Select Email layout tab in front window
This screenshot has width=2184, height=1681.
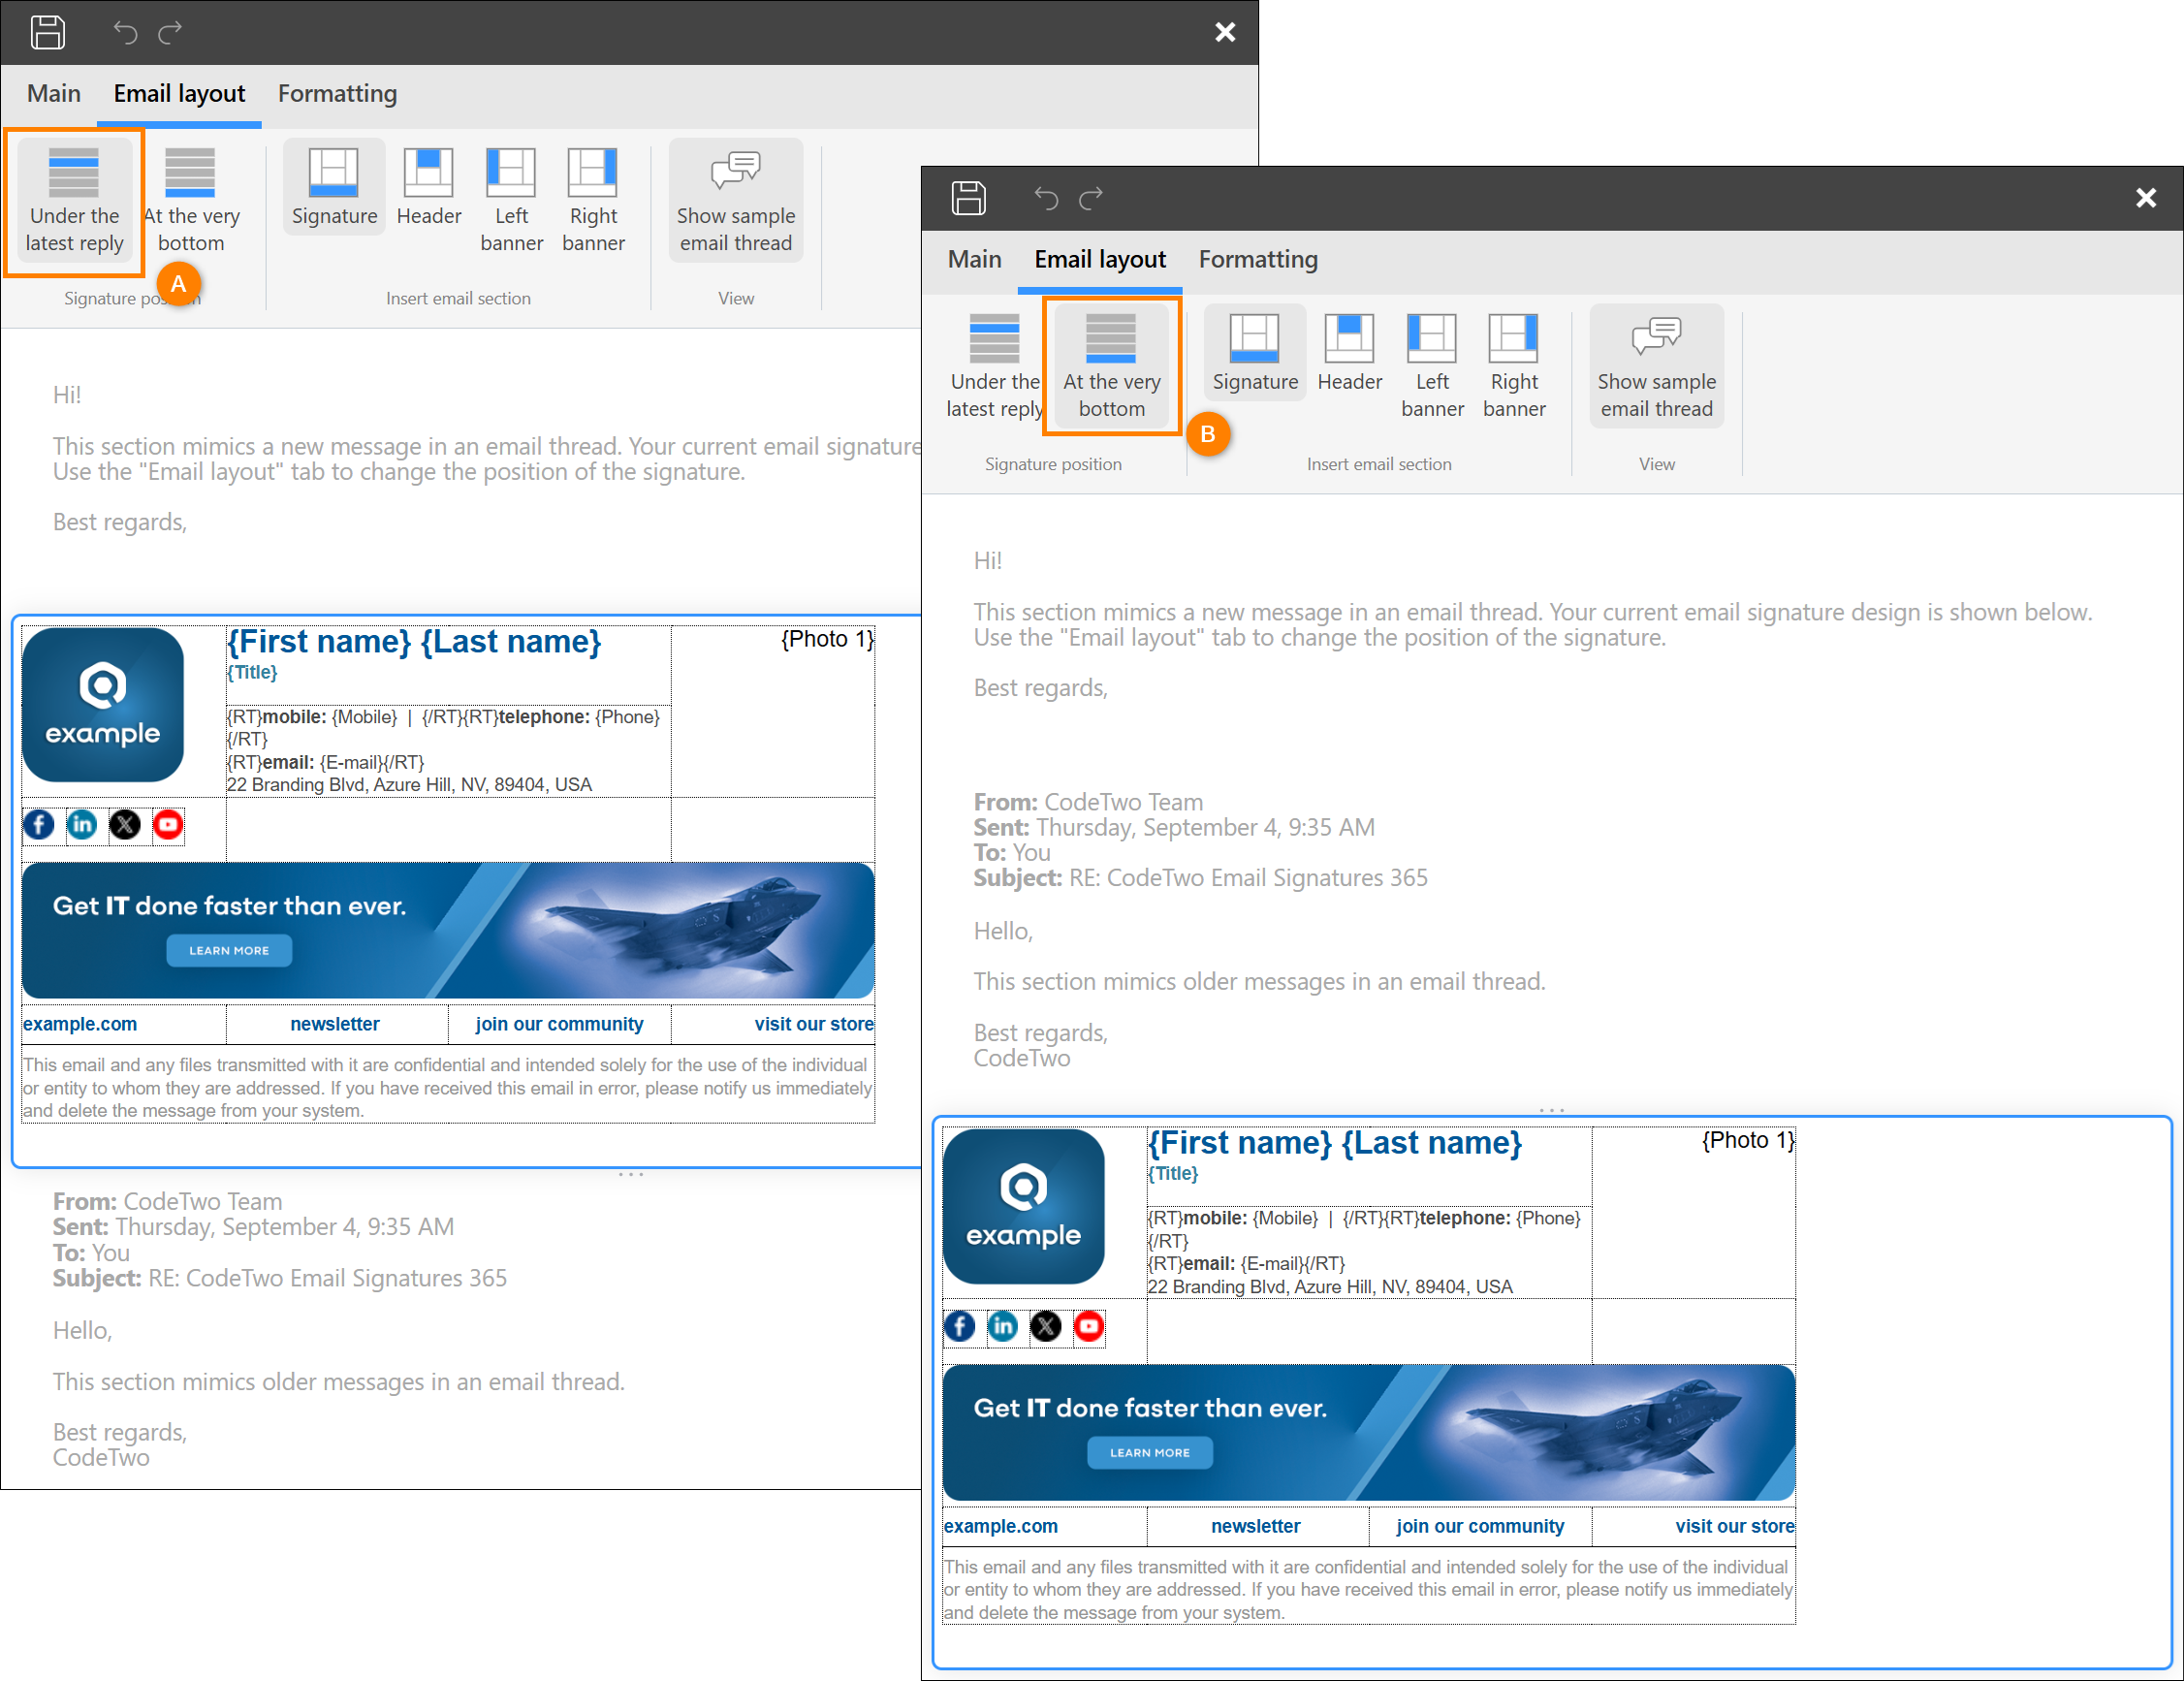(1100, 260)
